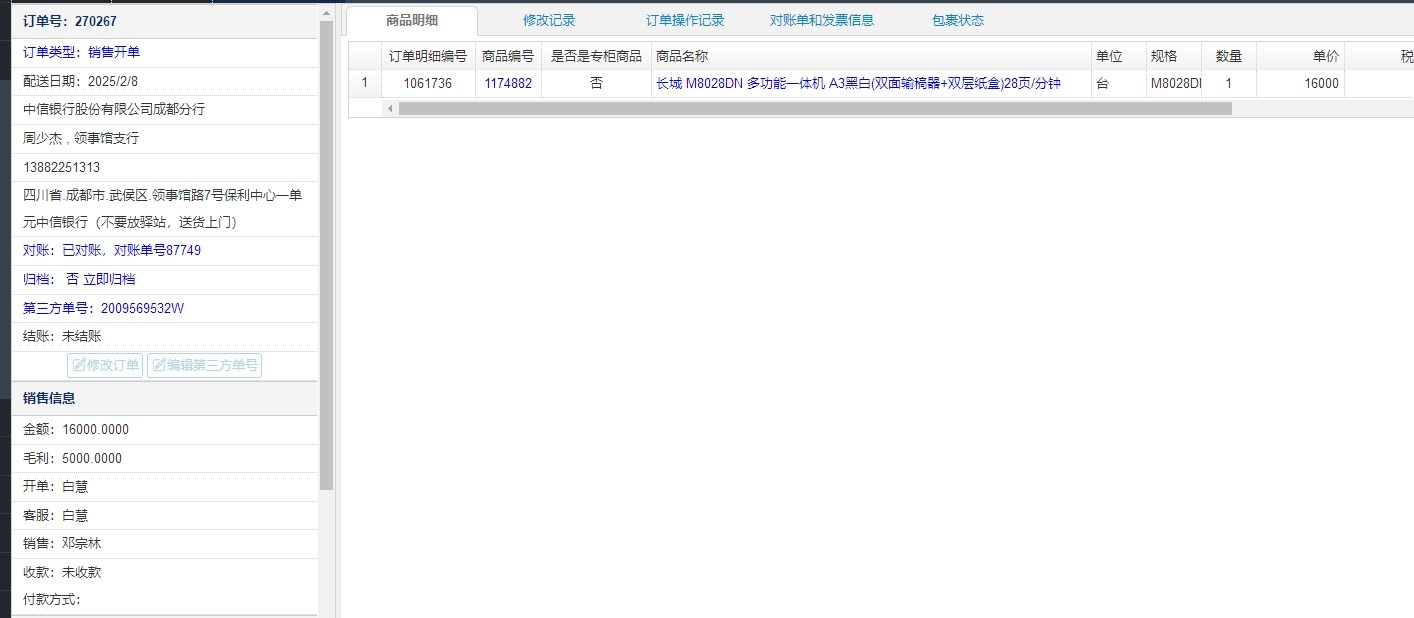The image size is (1414, 618).
Task: Click the 毛利：5000.0000 line
Action: click(x=73, y=458)
